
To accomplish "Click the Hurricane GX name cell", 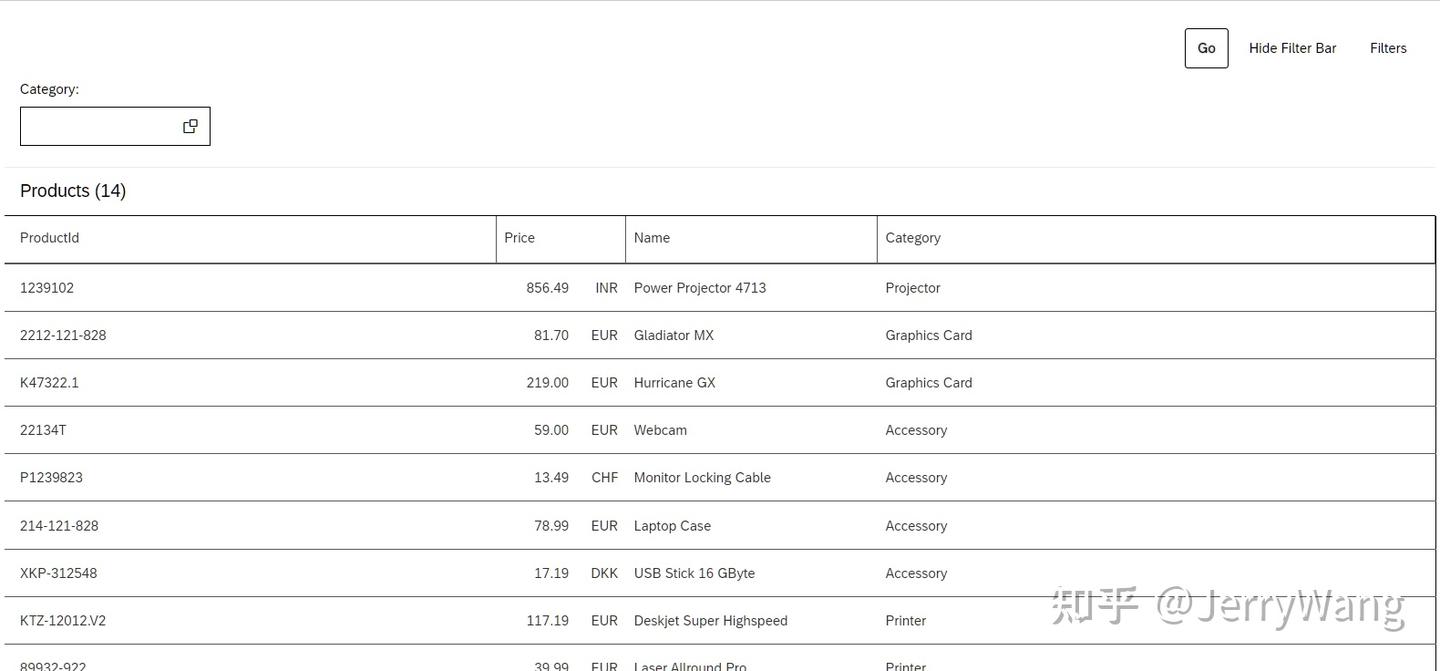I will point(675,383).
